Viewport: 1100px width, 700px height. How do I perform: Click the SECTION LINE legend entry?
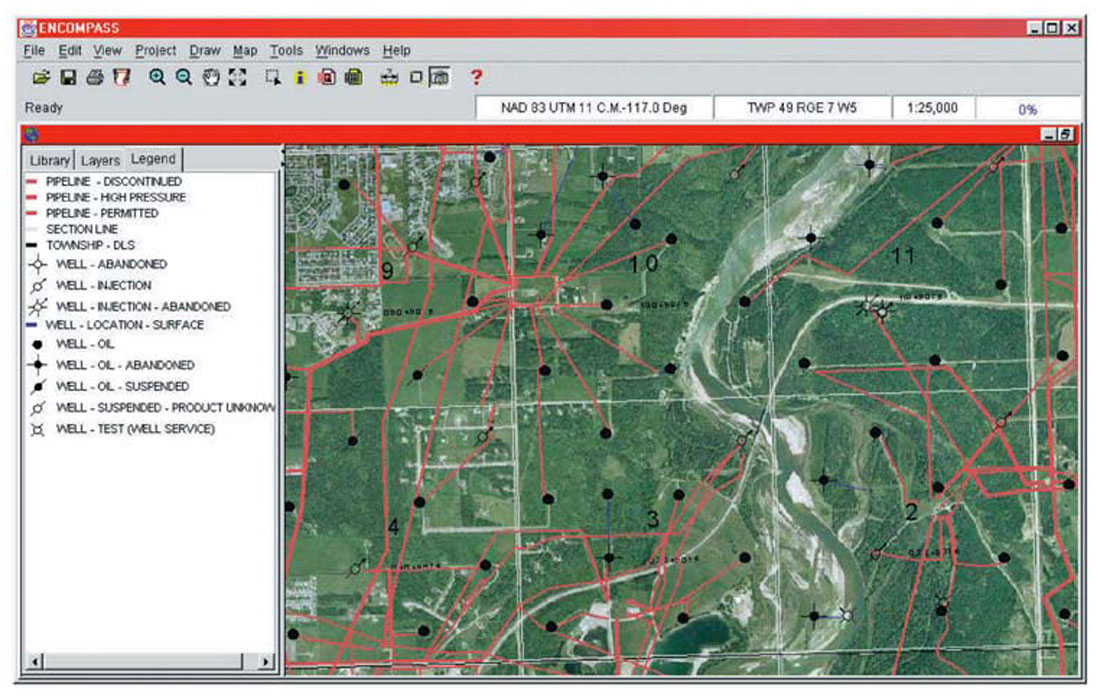click(72, 229)
